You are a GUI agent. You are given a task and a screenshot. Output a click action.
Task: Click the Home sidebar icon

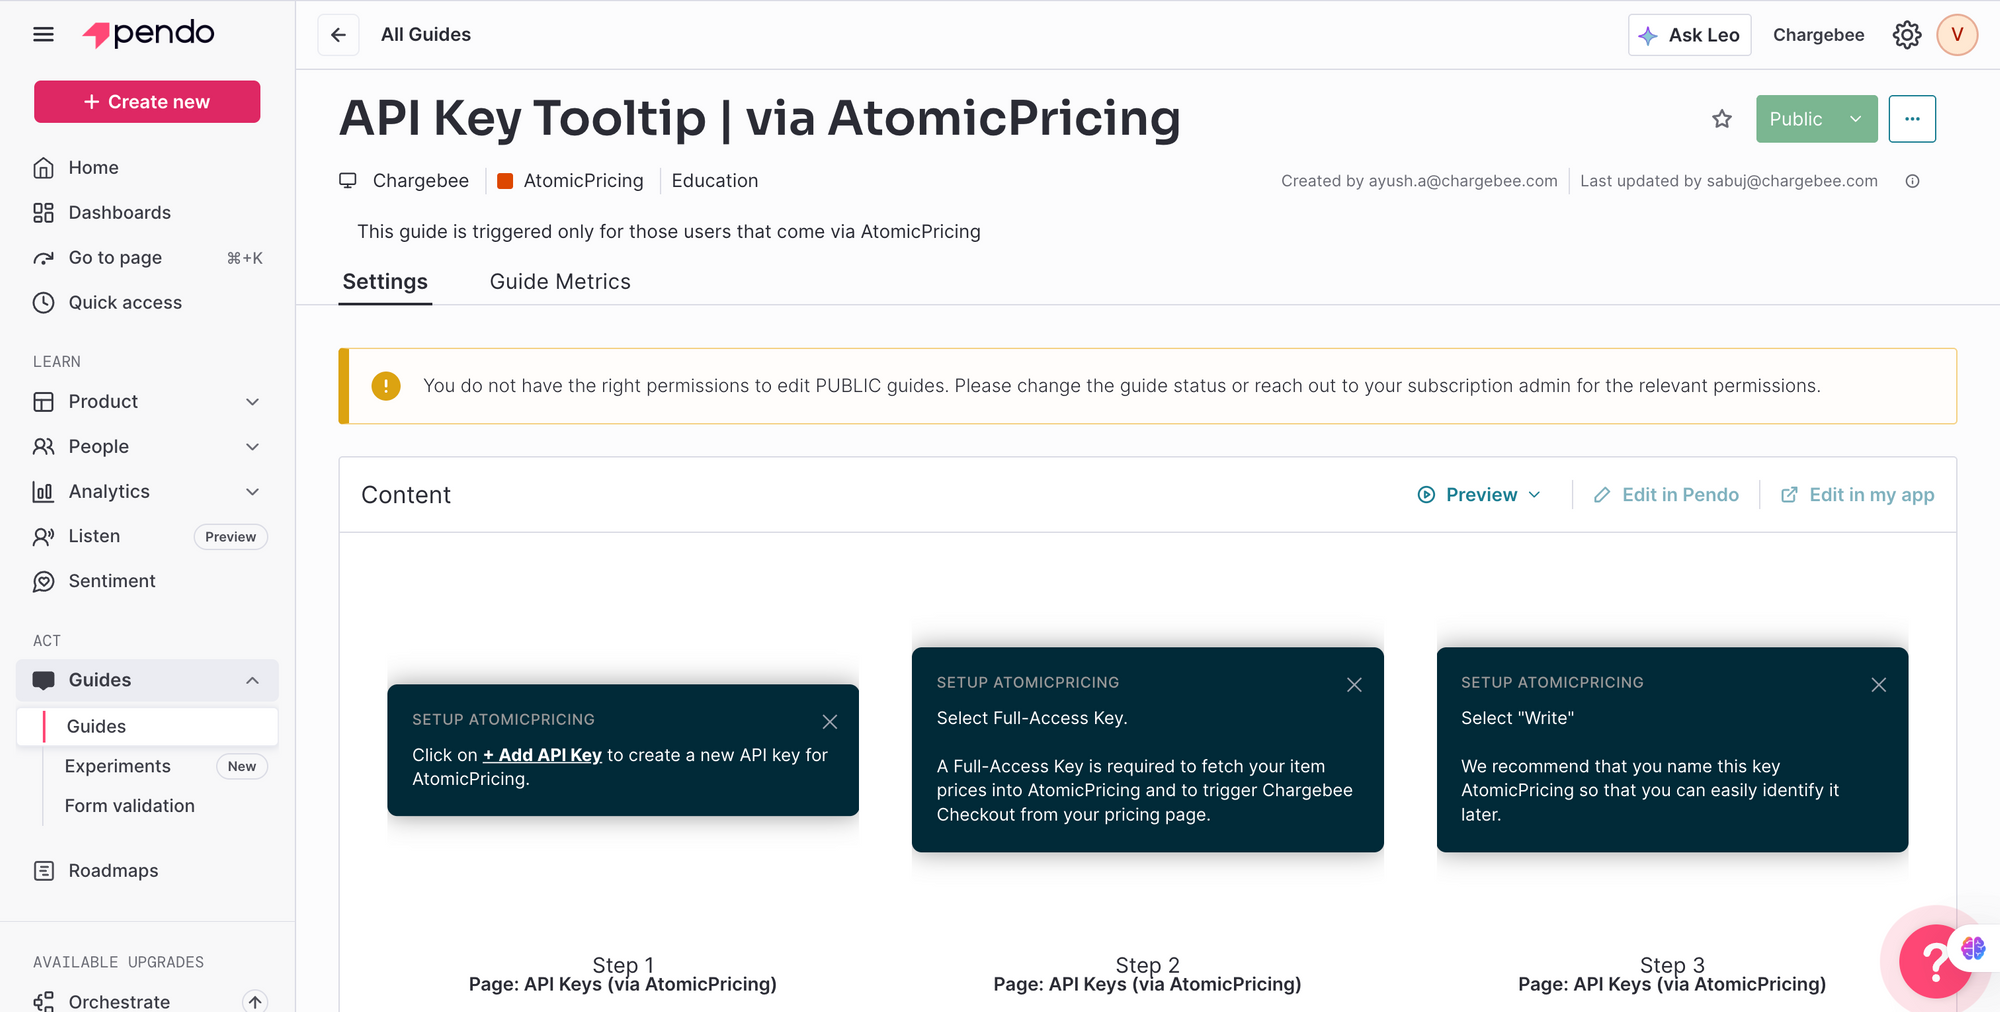pos(43,168)
